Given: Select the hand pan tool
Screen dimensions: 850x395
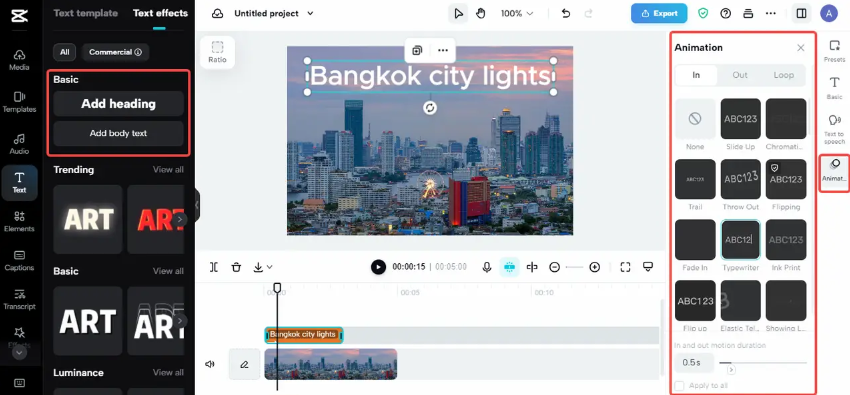Looking at the screenshot, I should pos(481,14).
